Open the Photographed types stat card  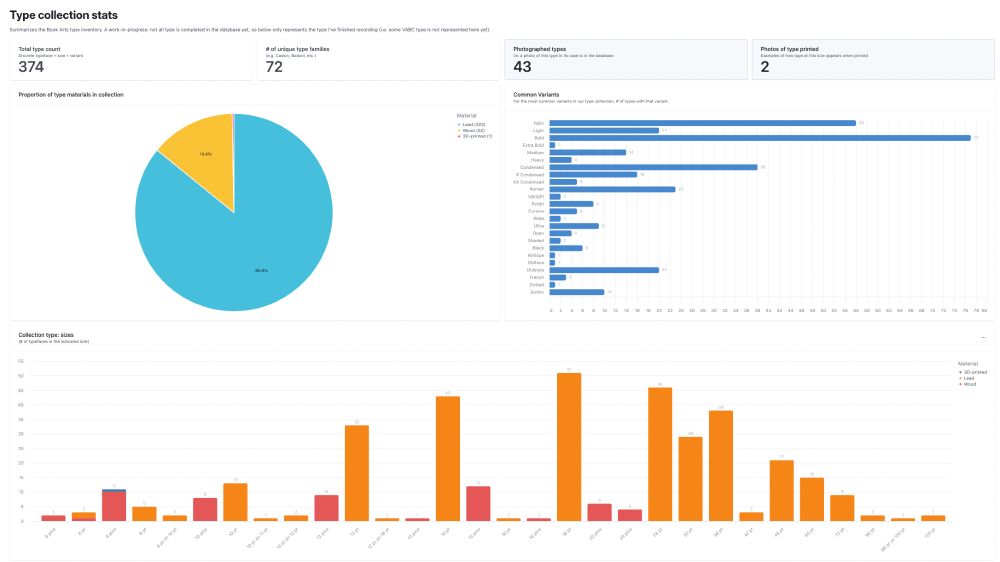click(625, 60)
